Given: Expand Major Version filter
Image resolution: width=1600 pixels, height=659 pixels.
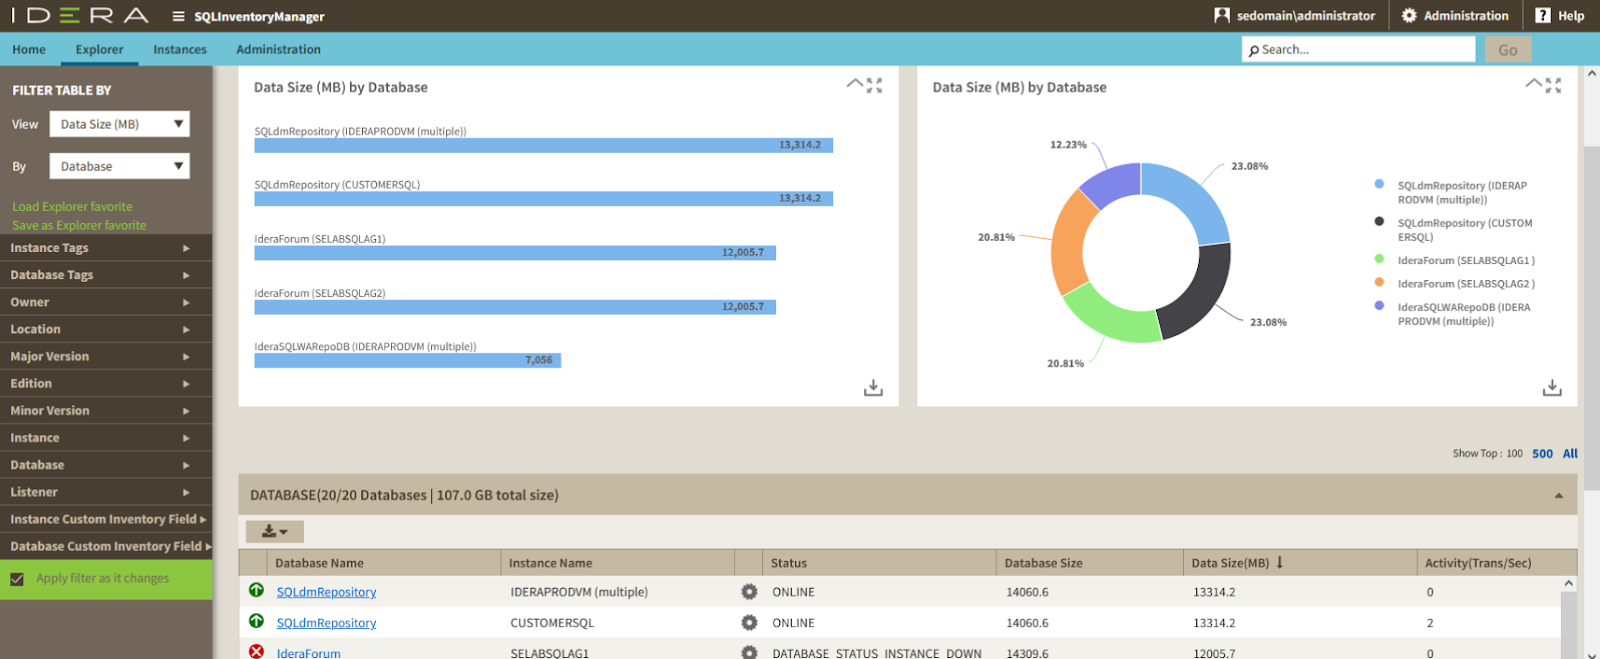Looking at the screenshot, I should pos(106,356).
